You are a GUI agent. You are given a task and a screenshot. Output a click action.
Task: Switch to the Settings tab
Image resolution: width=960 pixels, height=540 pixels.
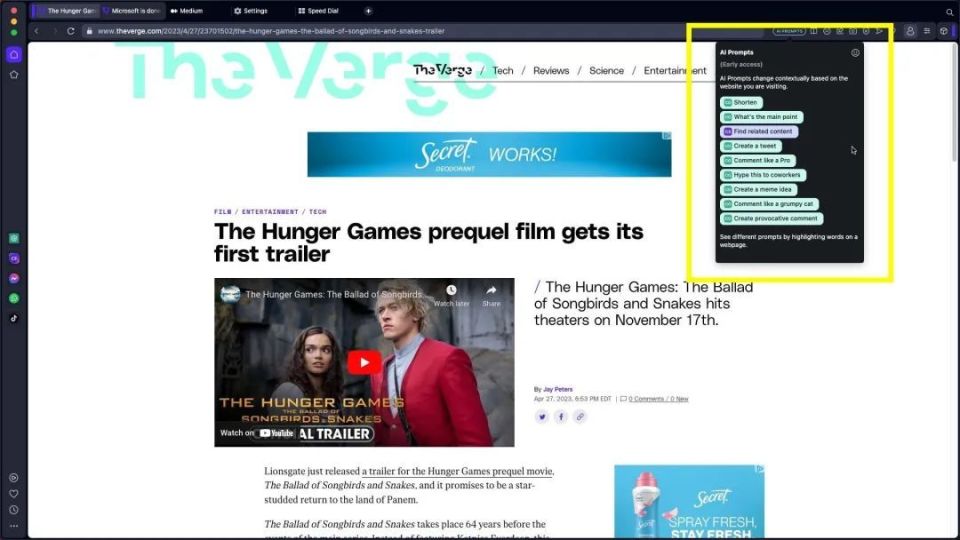tap(251, 11)
